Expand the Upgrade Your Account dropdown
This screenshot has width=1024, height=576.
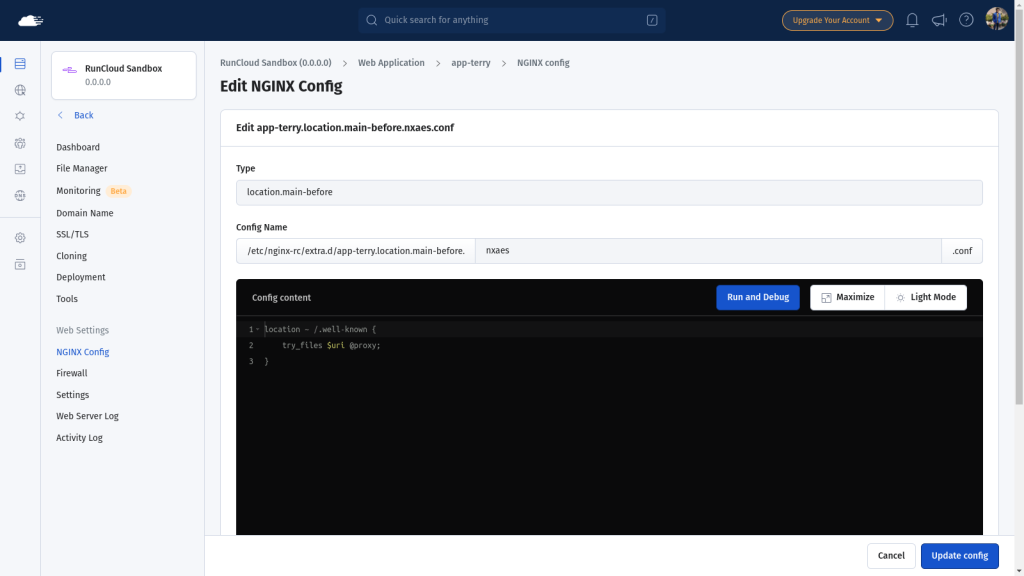point(837,20)
